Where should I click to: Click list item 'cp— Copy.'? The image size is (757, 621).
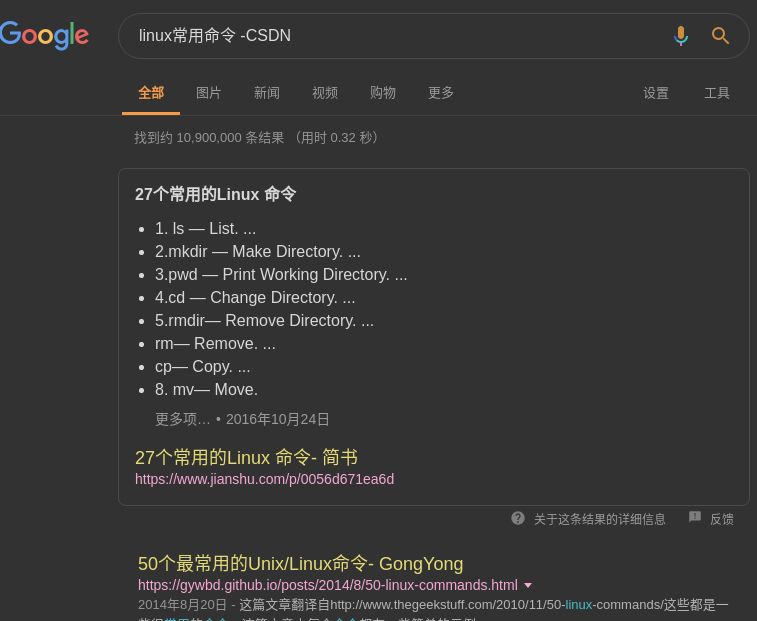(x=202, y=367)
